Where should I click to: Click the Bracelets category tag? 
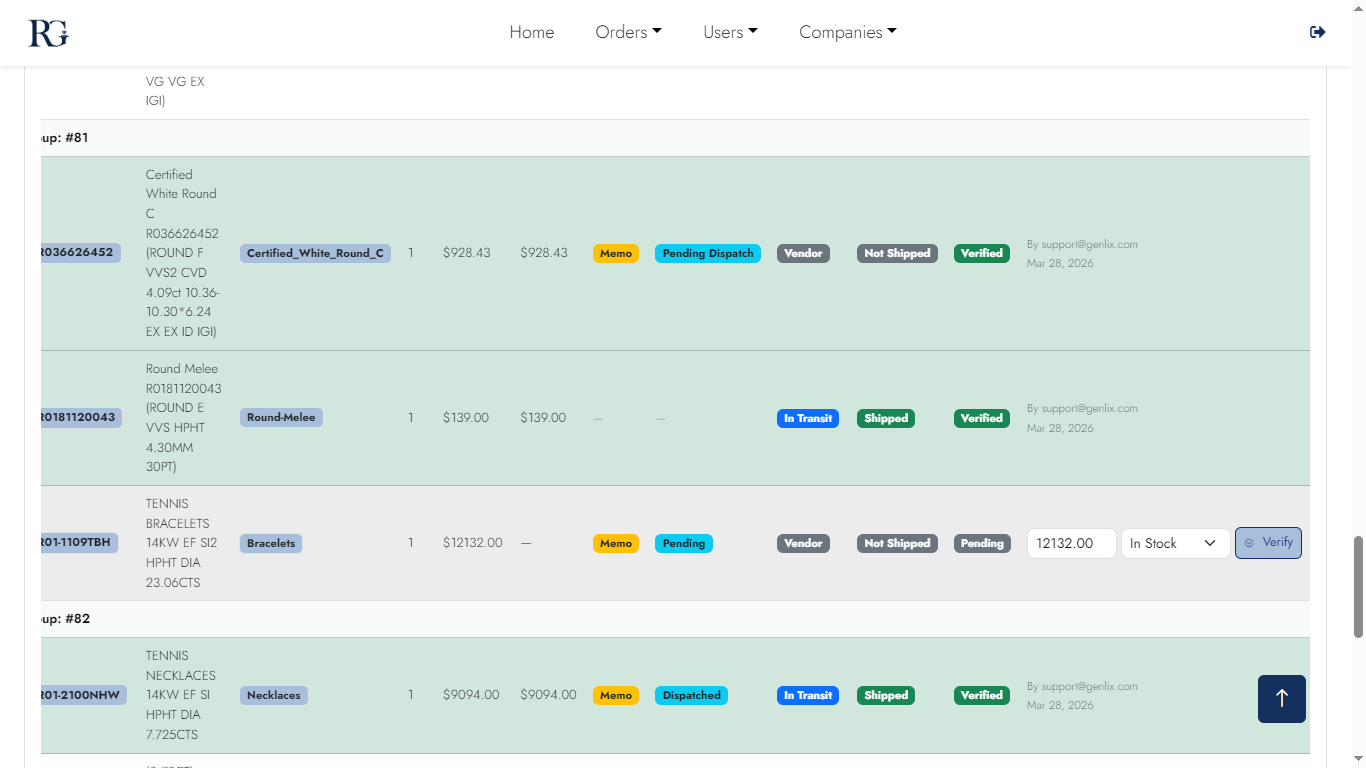(x=271, y=543)
